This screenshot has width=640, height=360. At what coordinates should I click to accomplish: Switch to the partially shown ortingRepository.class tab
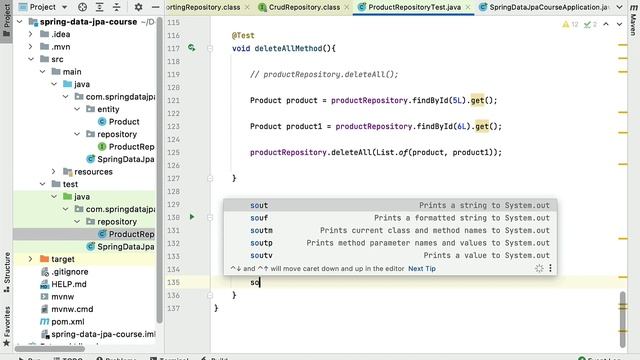click(208, 7)
